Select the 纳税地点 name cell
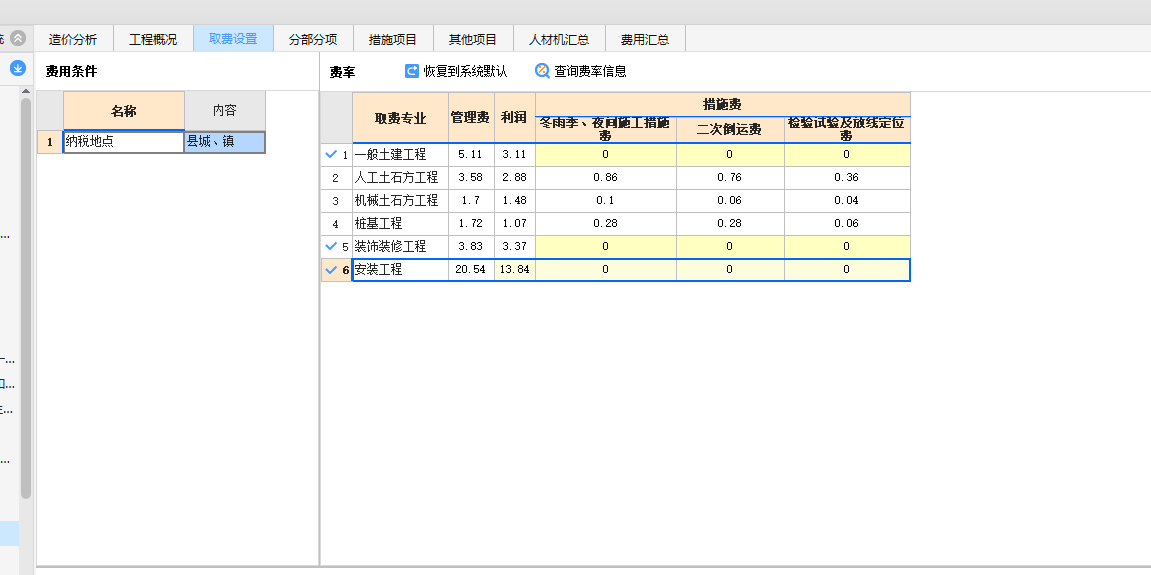 [123, 142]
